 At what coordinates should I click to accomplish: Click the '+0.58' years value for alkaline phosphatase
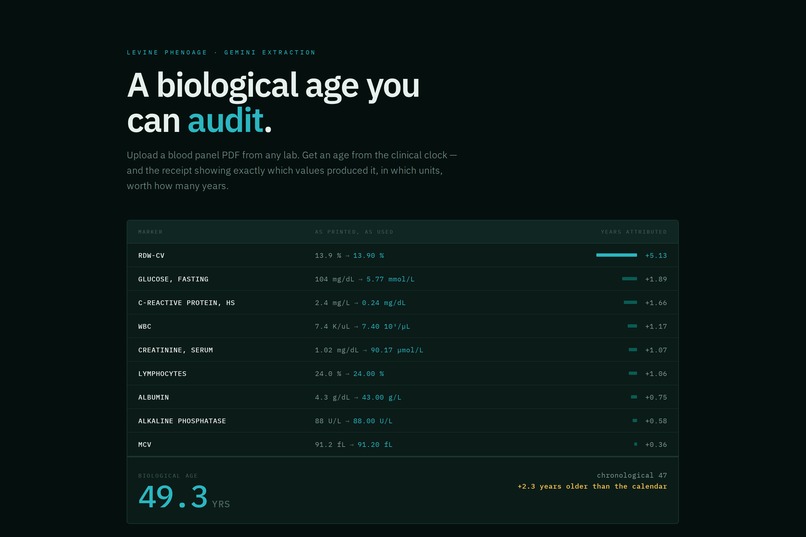point(656,421)
